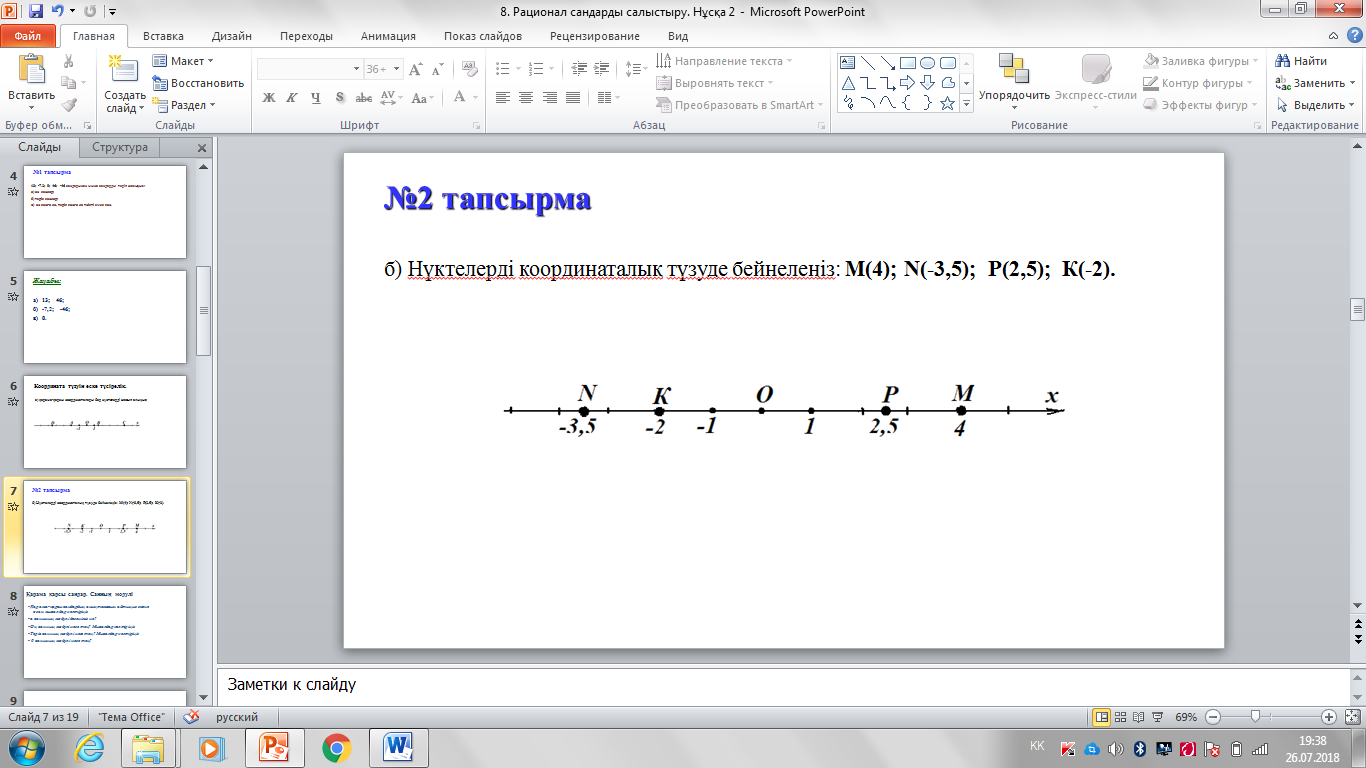1366x768 pixels.
Task: Click the Find binoculars icon (Найти)
Action: 1283,61
